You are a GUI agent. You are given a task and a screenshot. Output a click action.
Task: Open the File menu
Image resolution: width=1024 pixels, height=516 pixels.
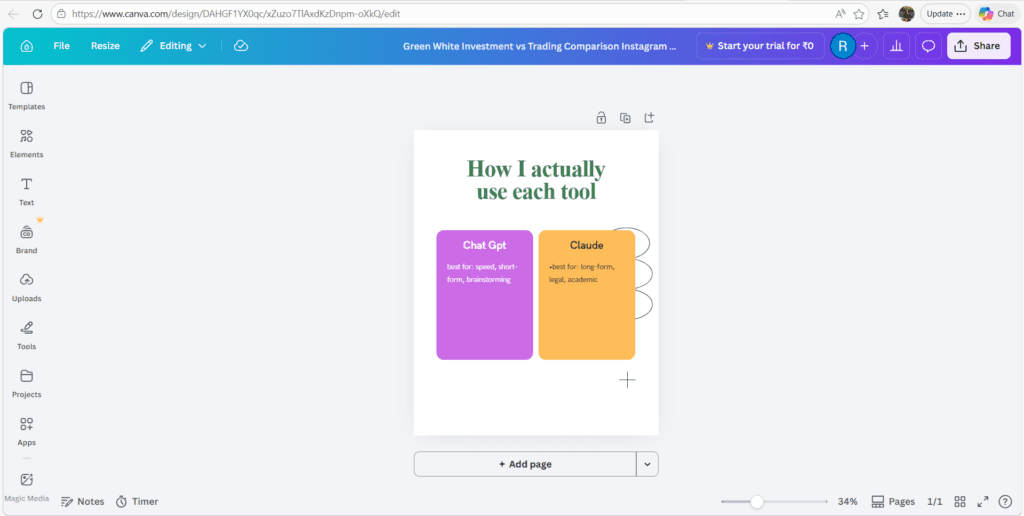point(61,46)
